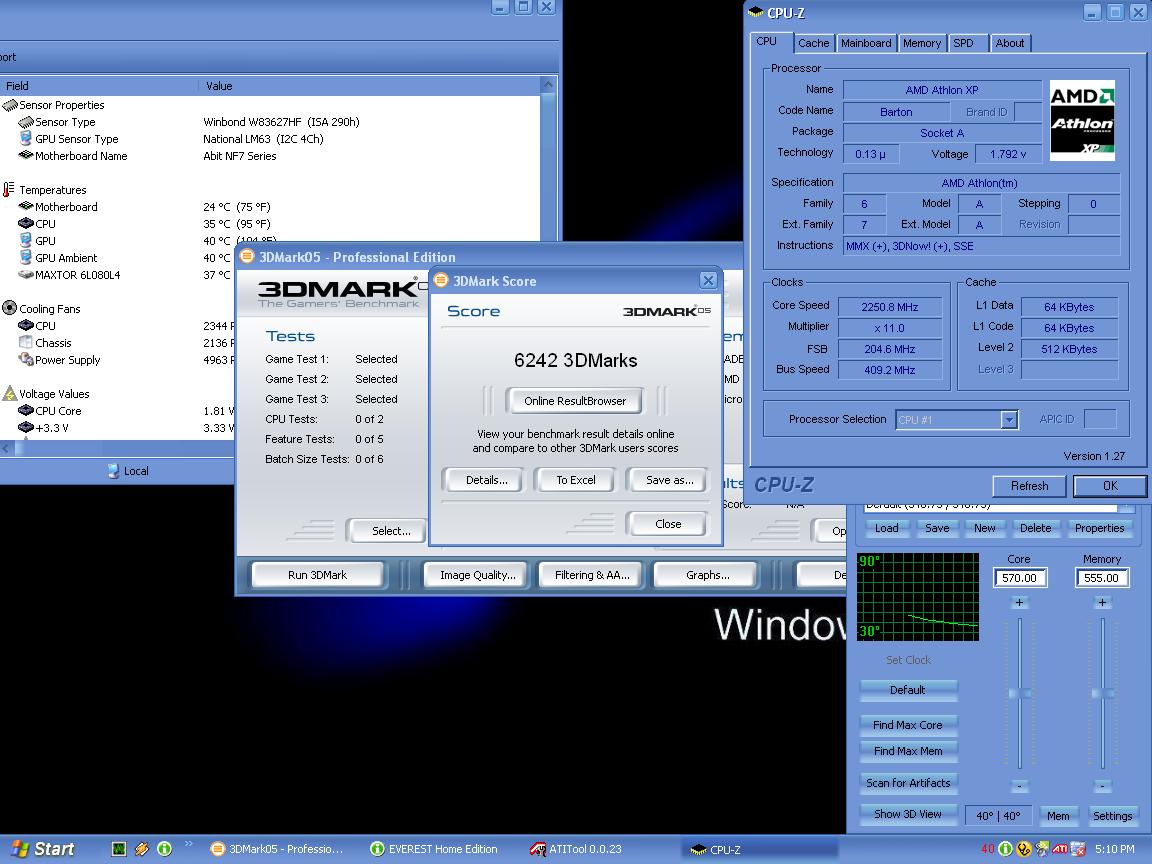
Task: Click the GPU Sensor Type icon
Action: pyautogui.click(x=26, y=139)
